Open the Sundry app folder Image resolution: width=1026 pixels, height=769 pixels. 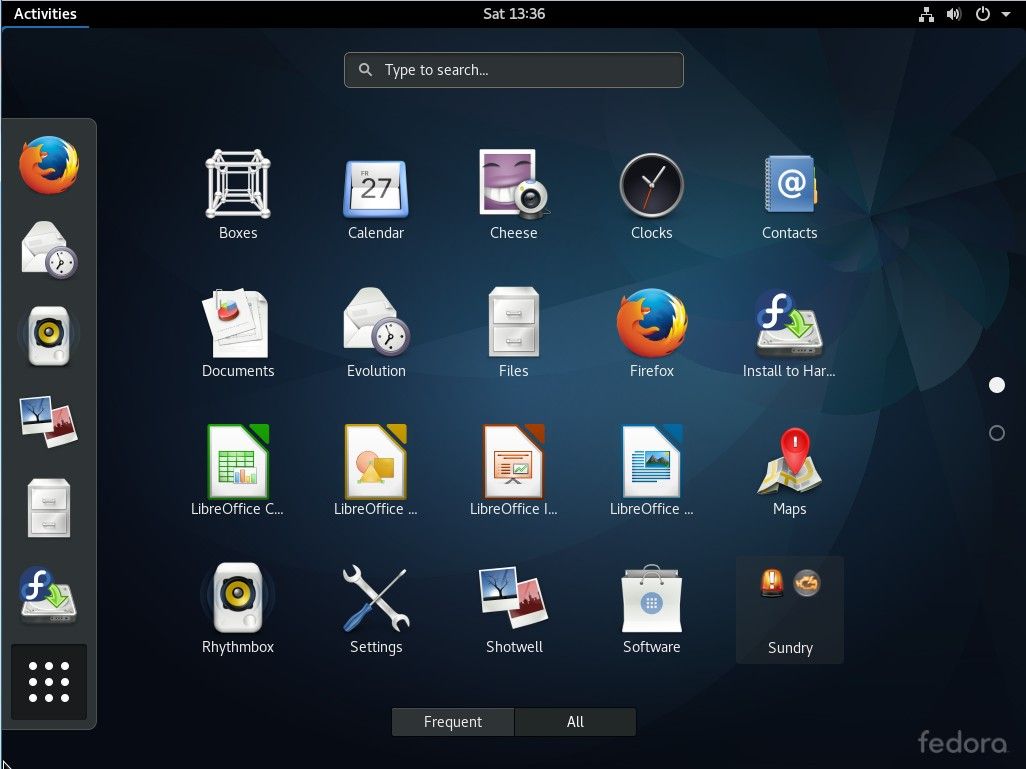790,610
